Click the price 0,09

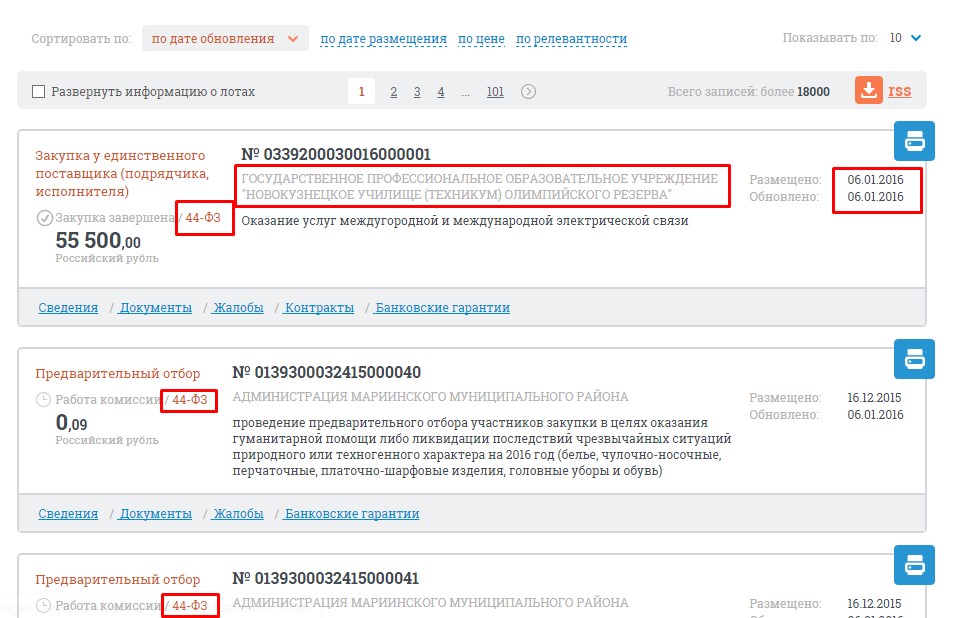(72, 423)
